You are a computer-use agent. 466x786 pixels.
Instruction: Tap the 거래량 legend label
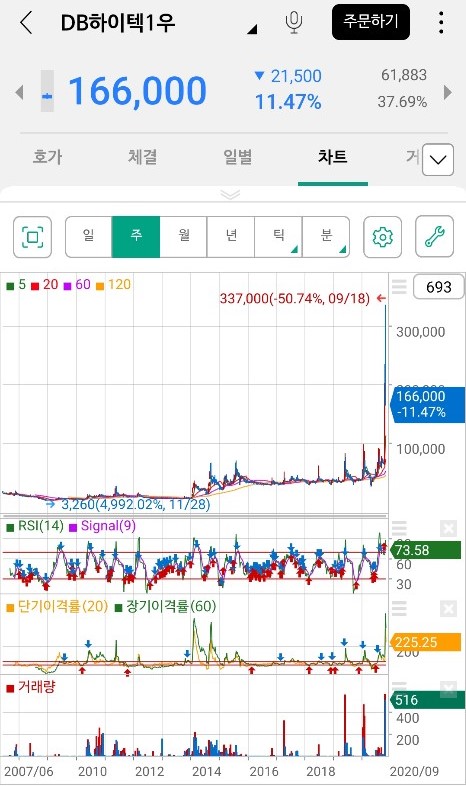tap(31, 687)
